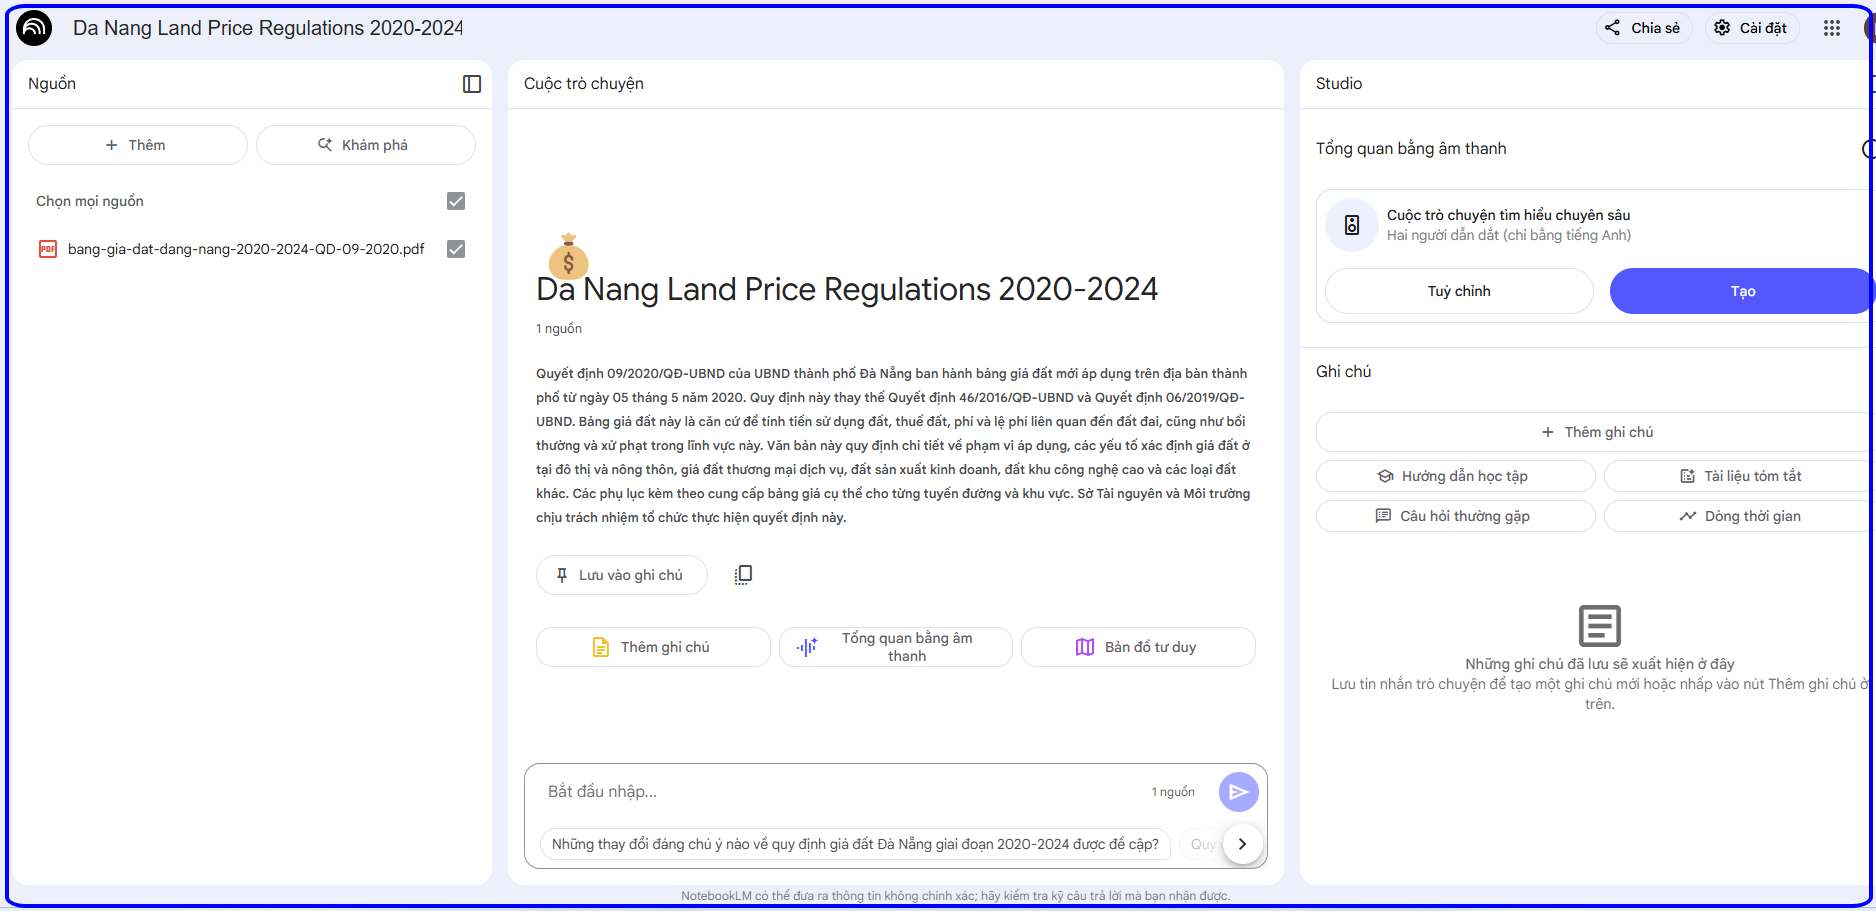This screenshot has height=911, width=1876.
Task: Click the speaker icon of deep dive conversation
Action: [x=1352, y=225]
